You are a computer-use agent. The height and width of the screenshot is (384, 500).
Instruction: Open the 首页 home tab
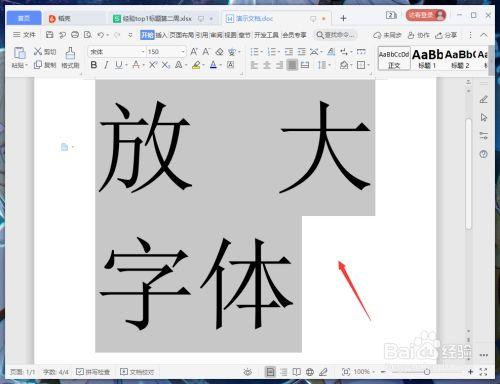point(24,18)
